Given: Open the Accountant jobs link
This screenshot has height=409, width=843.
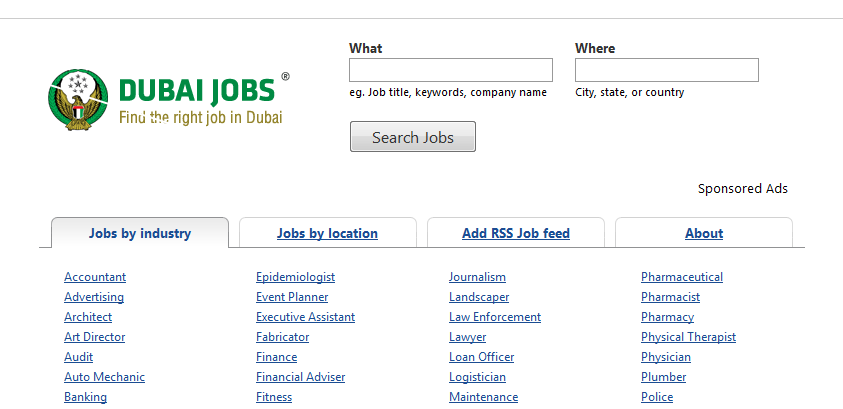Looking at the screenshot, I should pyautogui.click(x=95, y=277).
